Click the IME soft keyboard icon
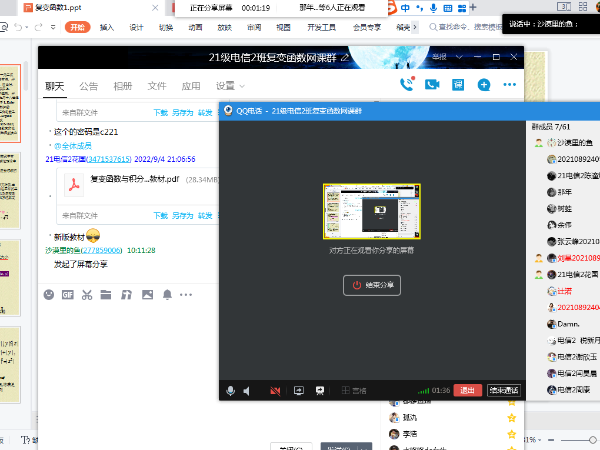Screen dimensions: 600x450 448,8
